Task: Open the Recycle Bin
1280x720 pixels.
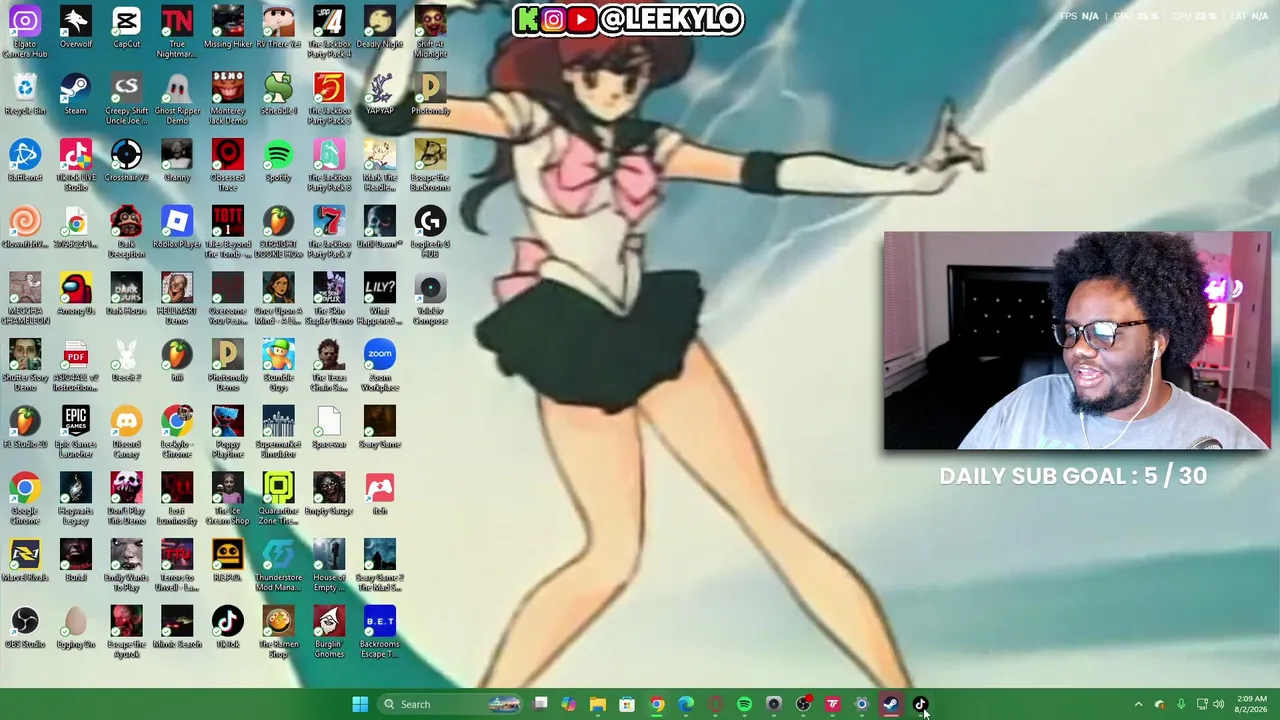Action: click(25, 95)
